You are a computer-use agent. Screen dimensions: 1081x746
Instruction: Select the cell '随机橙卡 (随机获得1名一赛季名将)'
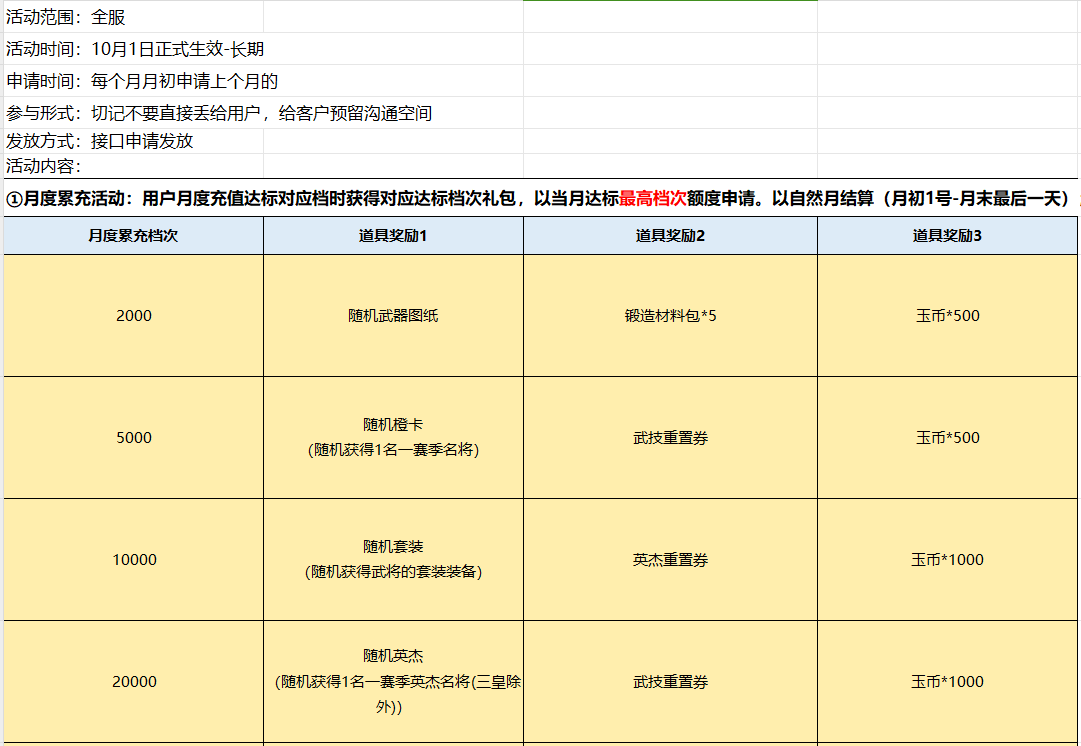(394, 438)
